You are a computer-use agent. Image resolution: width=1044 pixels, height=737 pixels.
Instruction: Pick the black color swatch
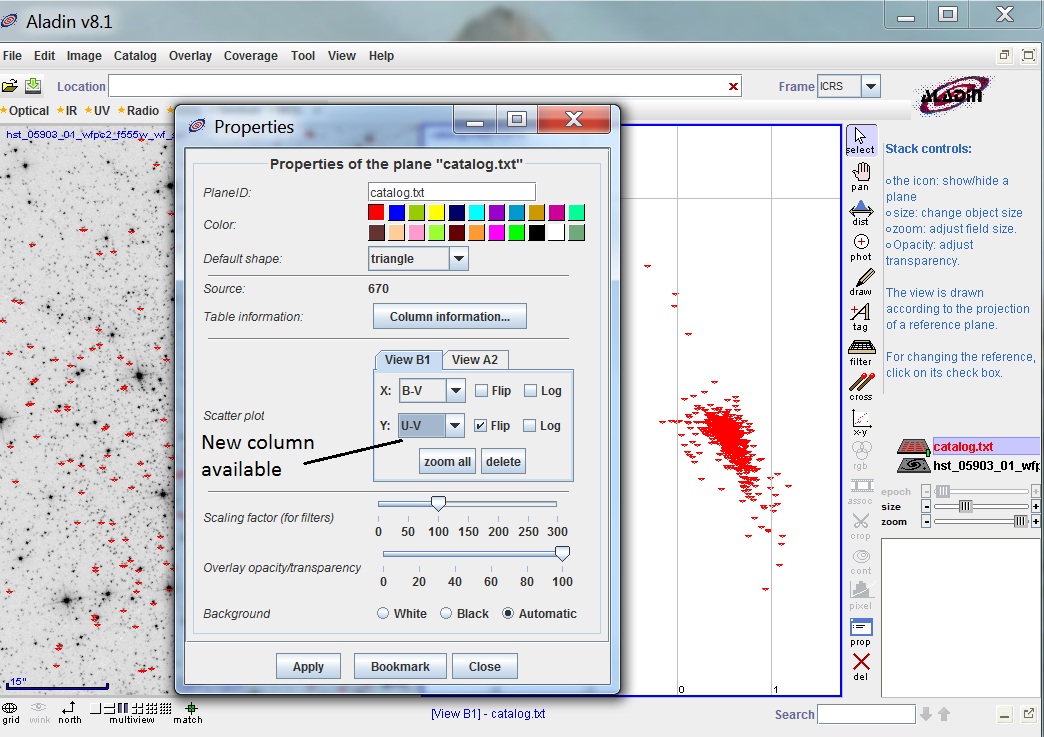point(536,232)
